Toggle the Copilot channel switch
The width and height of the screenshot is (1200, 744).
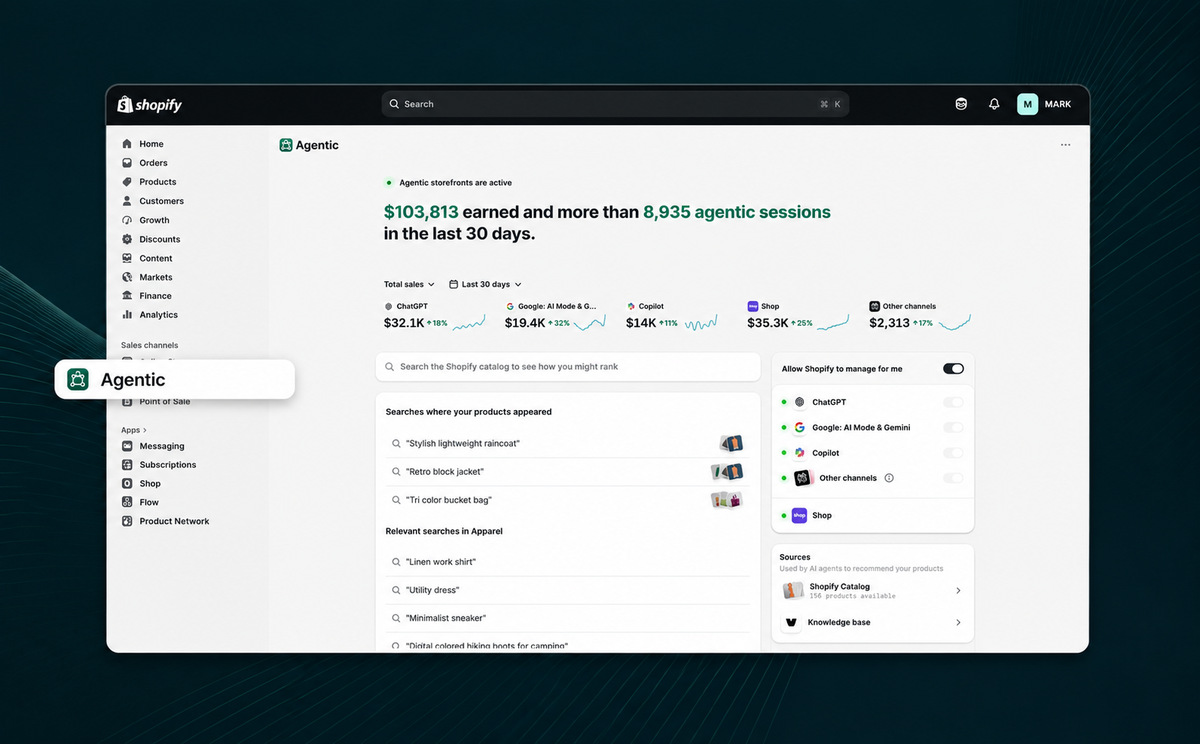point(953,453)
